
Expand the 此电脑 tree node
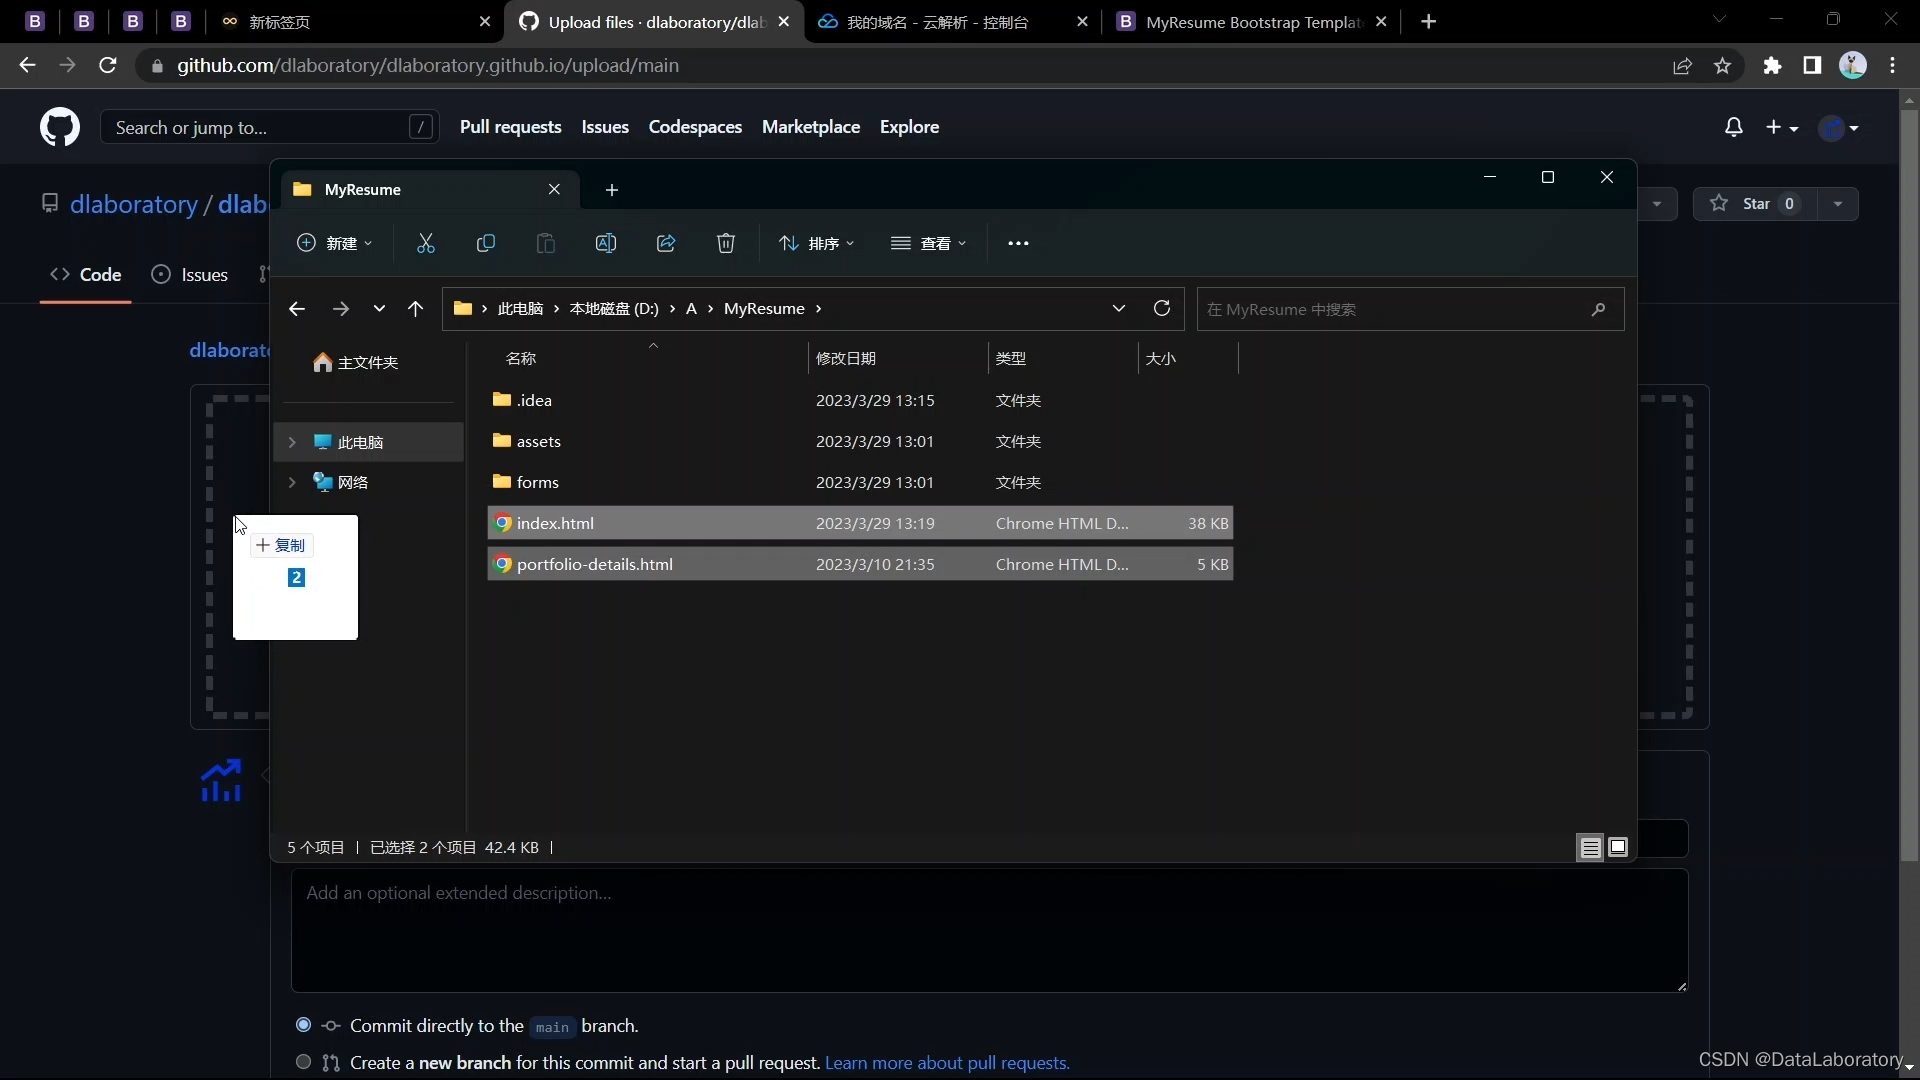coord(292,442)
